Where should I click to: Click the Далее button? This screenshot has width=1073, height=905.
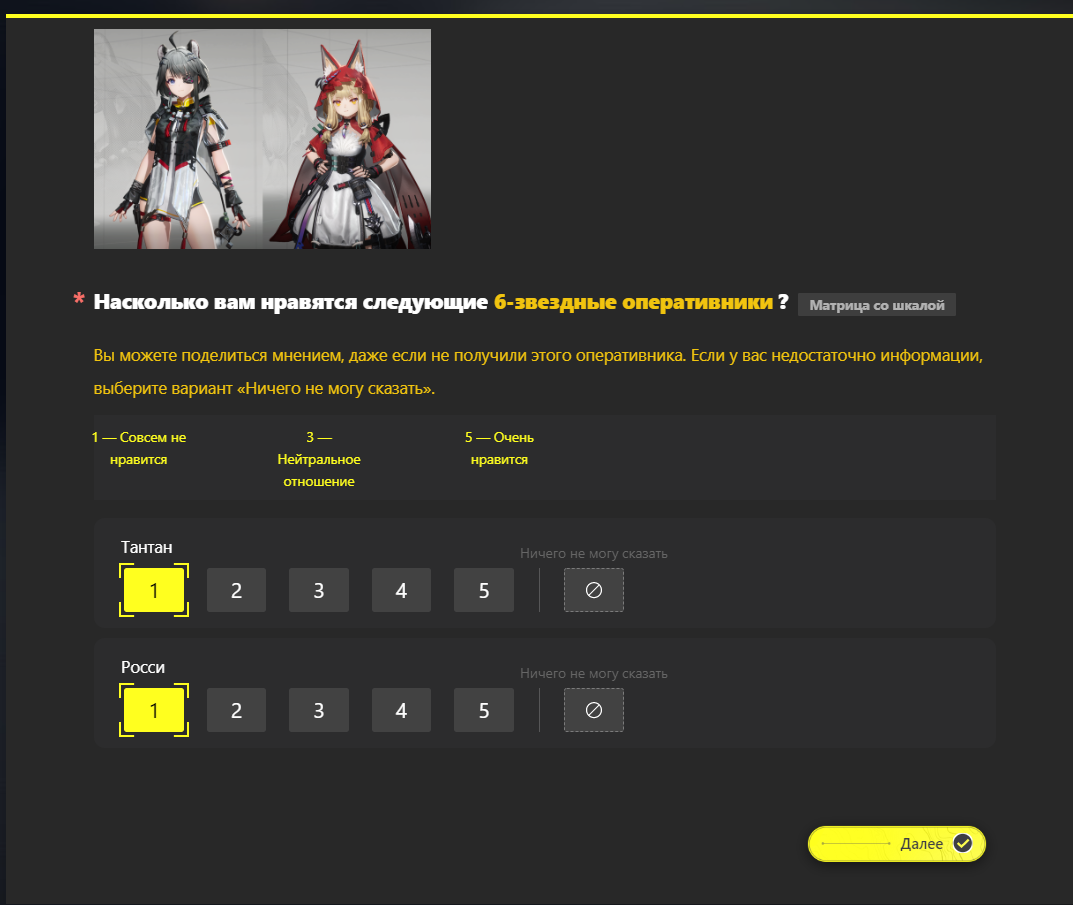coord(896,843)
